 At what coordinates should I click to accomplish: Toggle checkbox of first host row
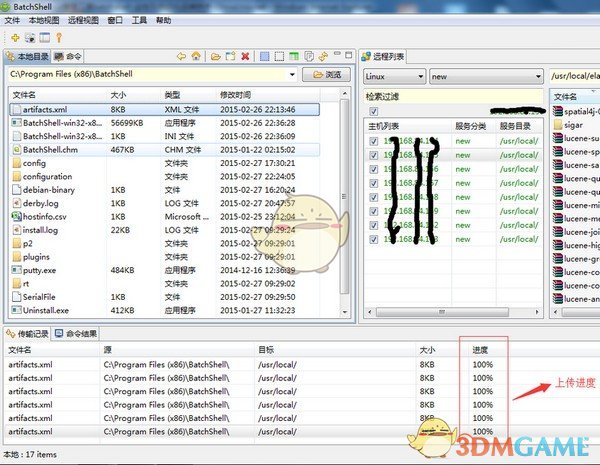point(373,141)
